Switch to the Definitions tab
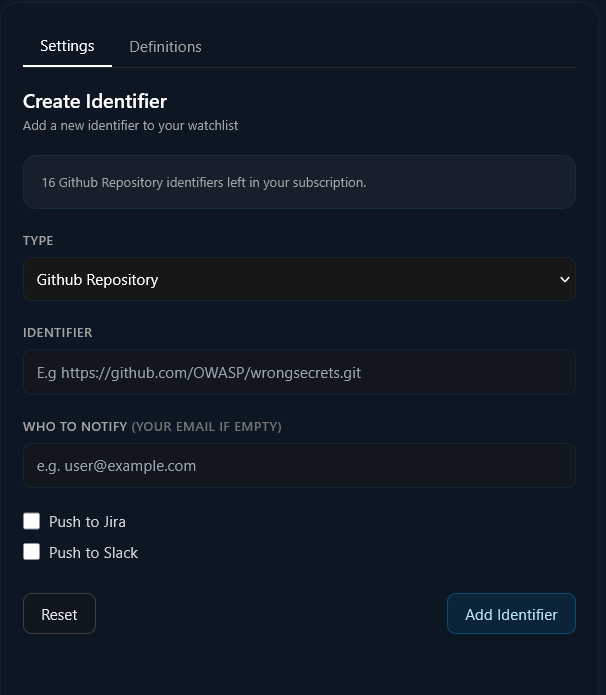Screen dimensions: 606x695 pos(165,47)
